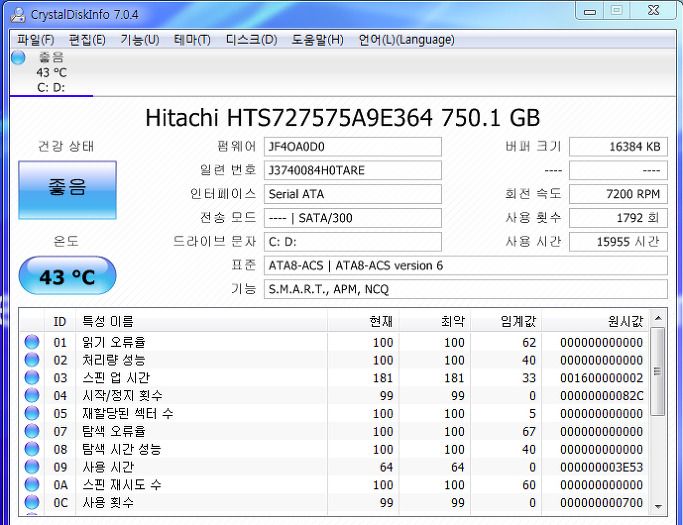Click threshold value 62 in first row
Viewport: 683px width, 525px height.
click(529, 342)
